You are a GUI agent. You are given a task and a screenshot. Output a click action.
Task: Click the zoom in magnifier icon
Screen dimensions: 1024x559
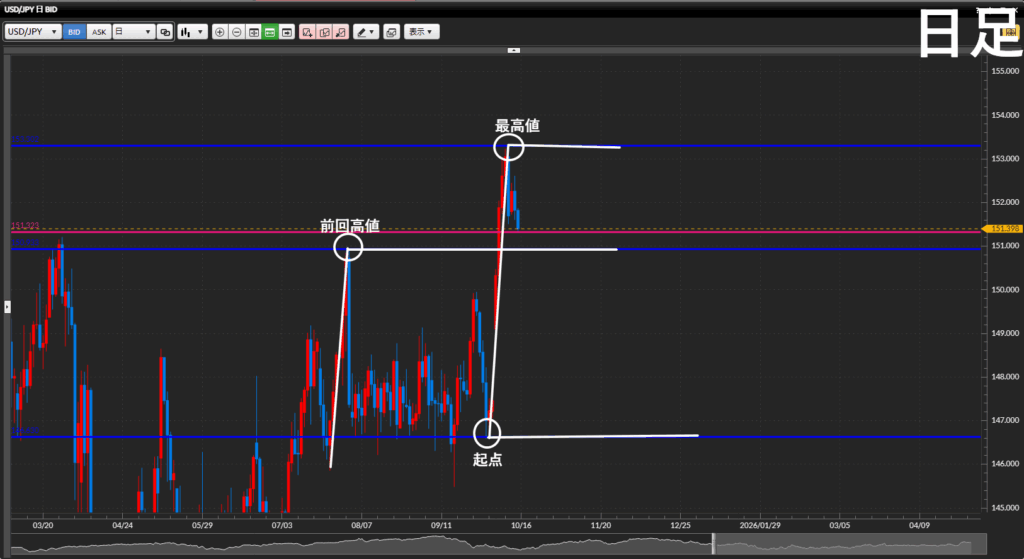point(220,32)
